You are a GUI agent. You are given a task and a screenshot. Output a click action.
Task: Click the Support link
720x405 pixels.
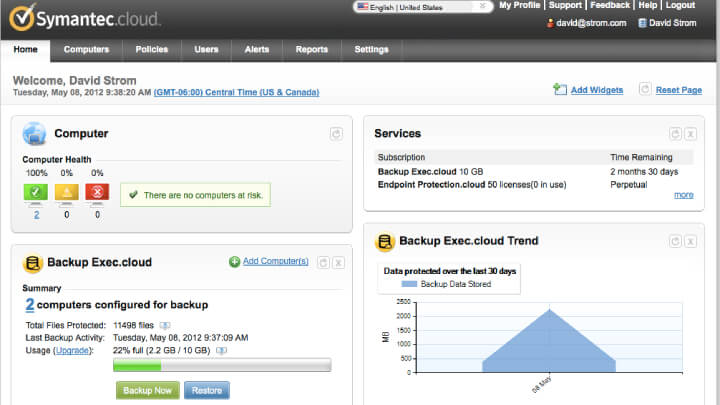565,6
